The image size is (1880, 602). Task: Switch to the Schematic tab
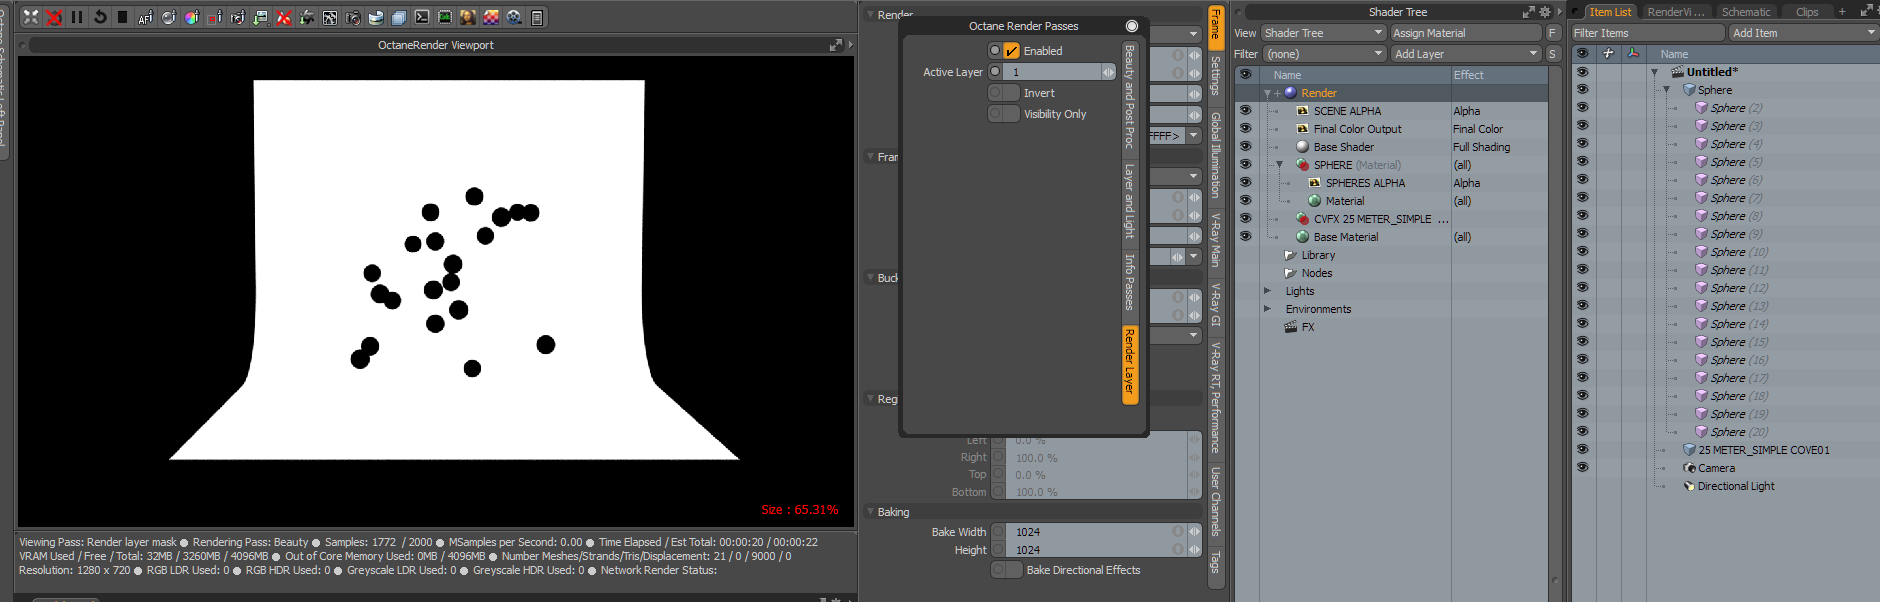tap(1746, 12)
